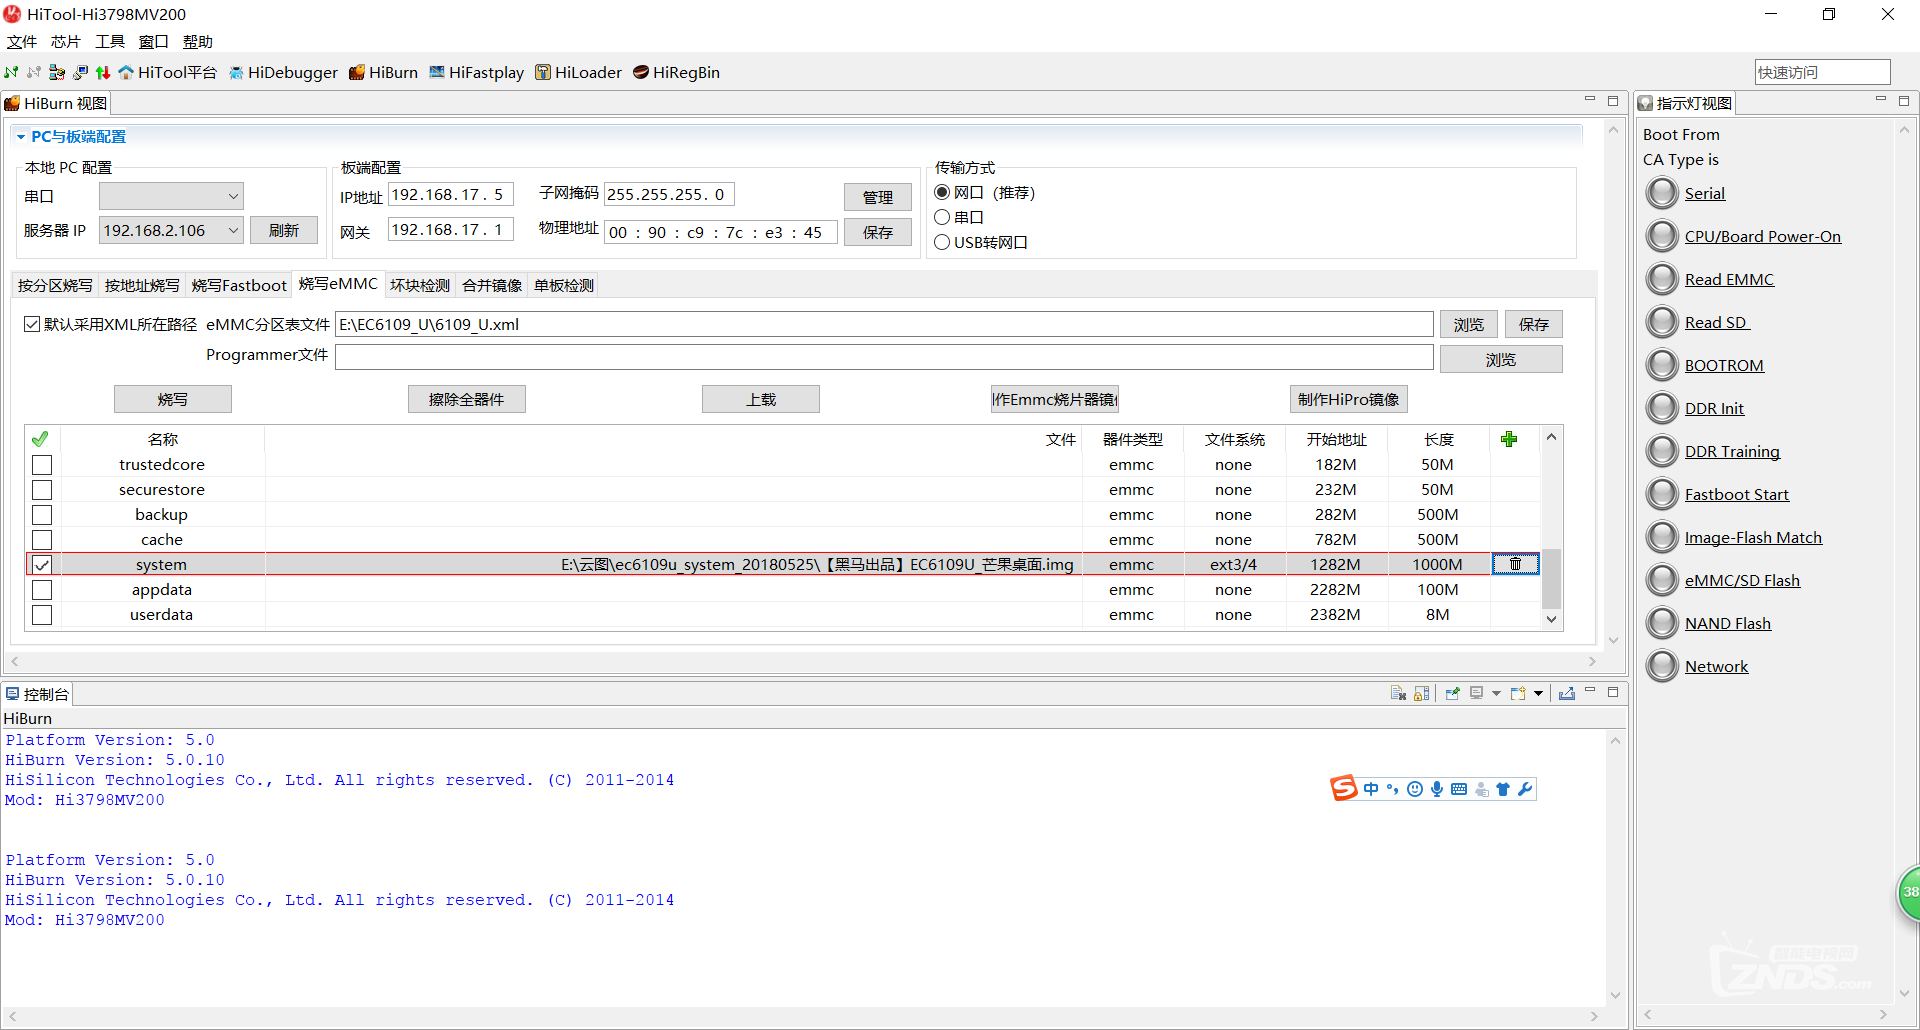Uncheck the system partition checkbox

tap(42, 564)
